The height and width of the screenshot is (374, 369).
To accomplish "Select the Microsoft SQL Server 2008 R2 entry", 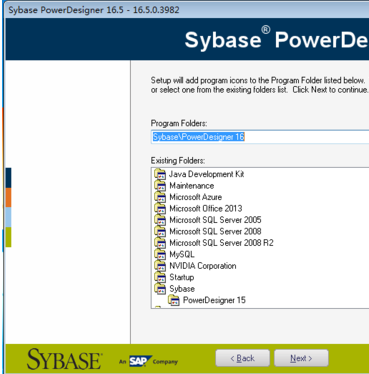I will pos(221,243).
